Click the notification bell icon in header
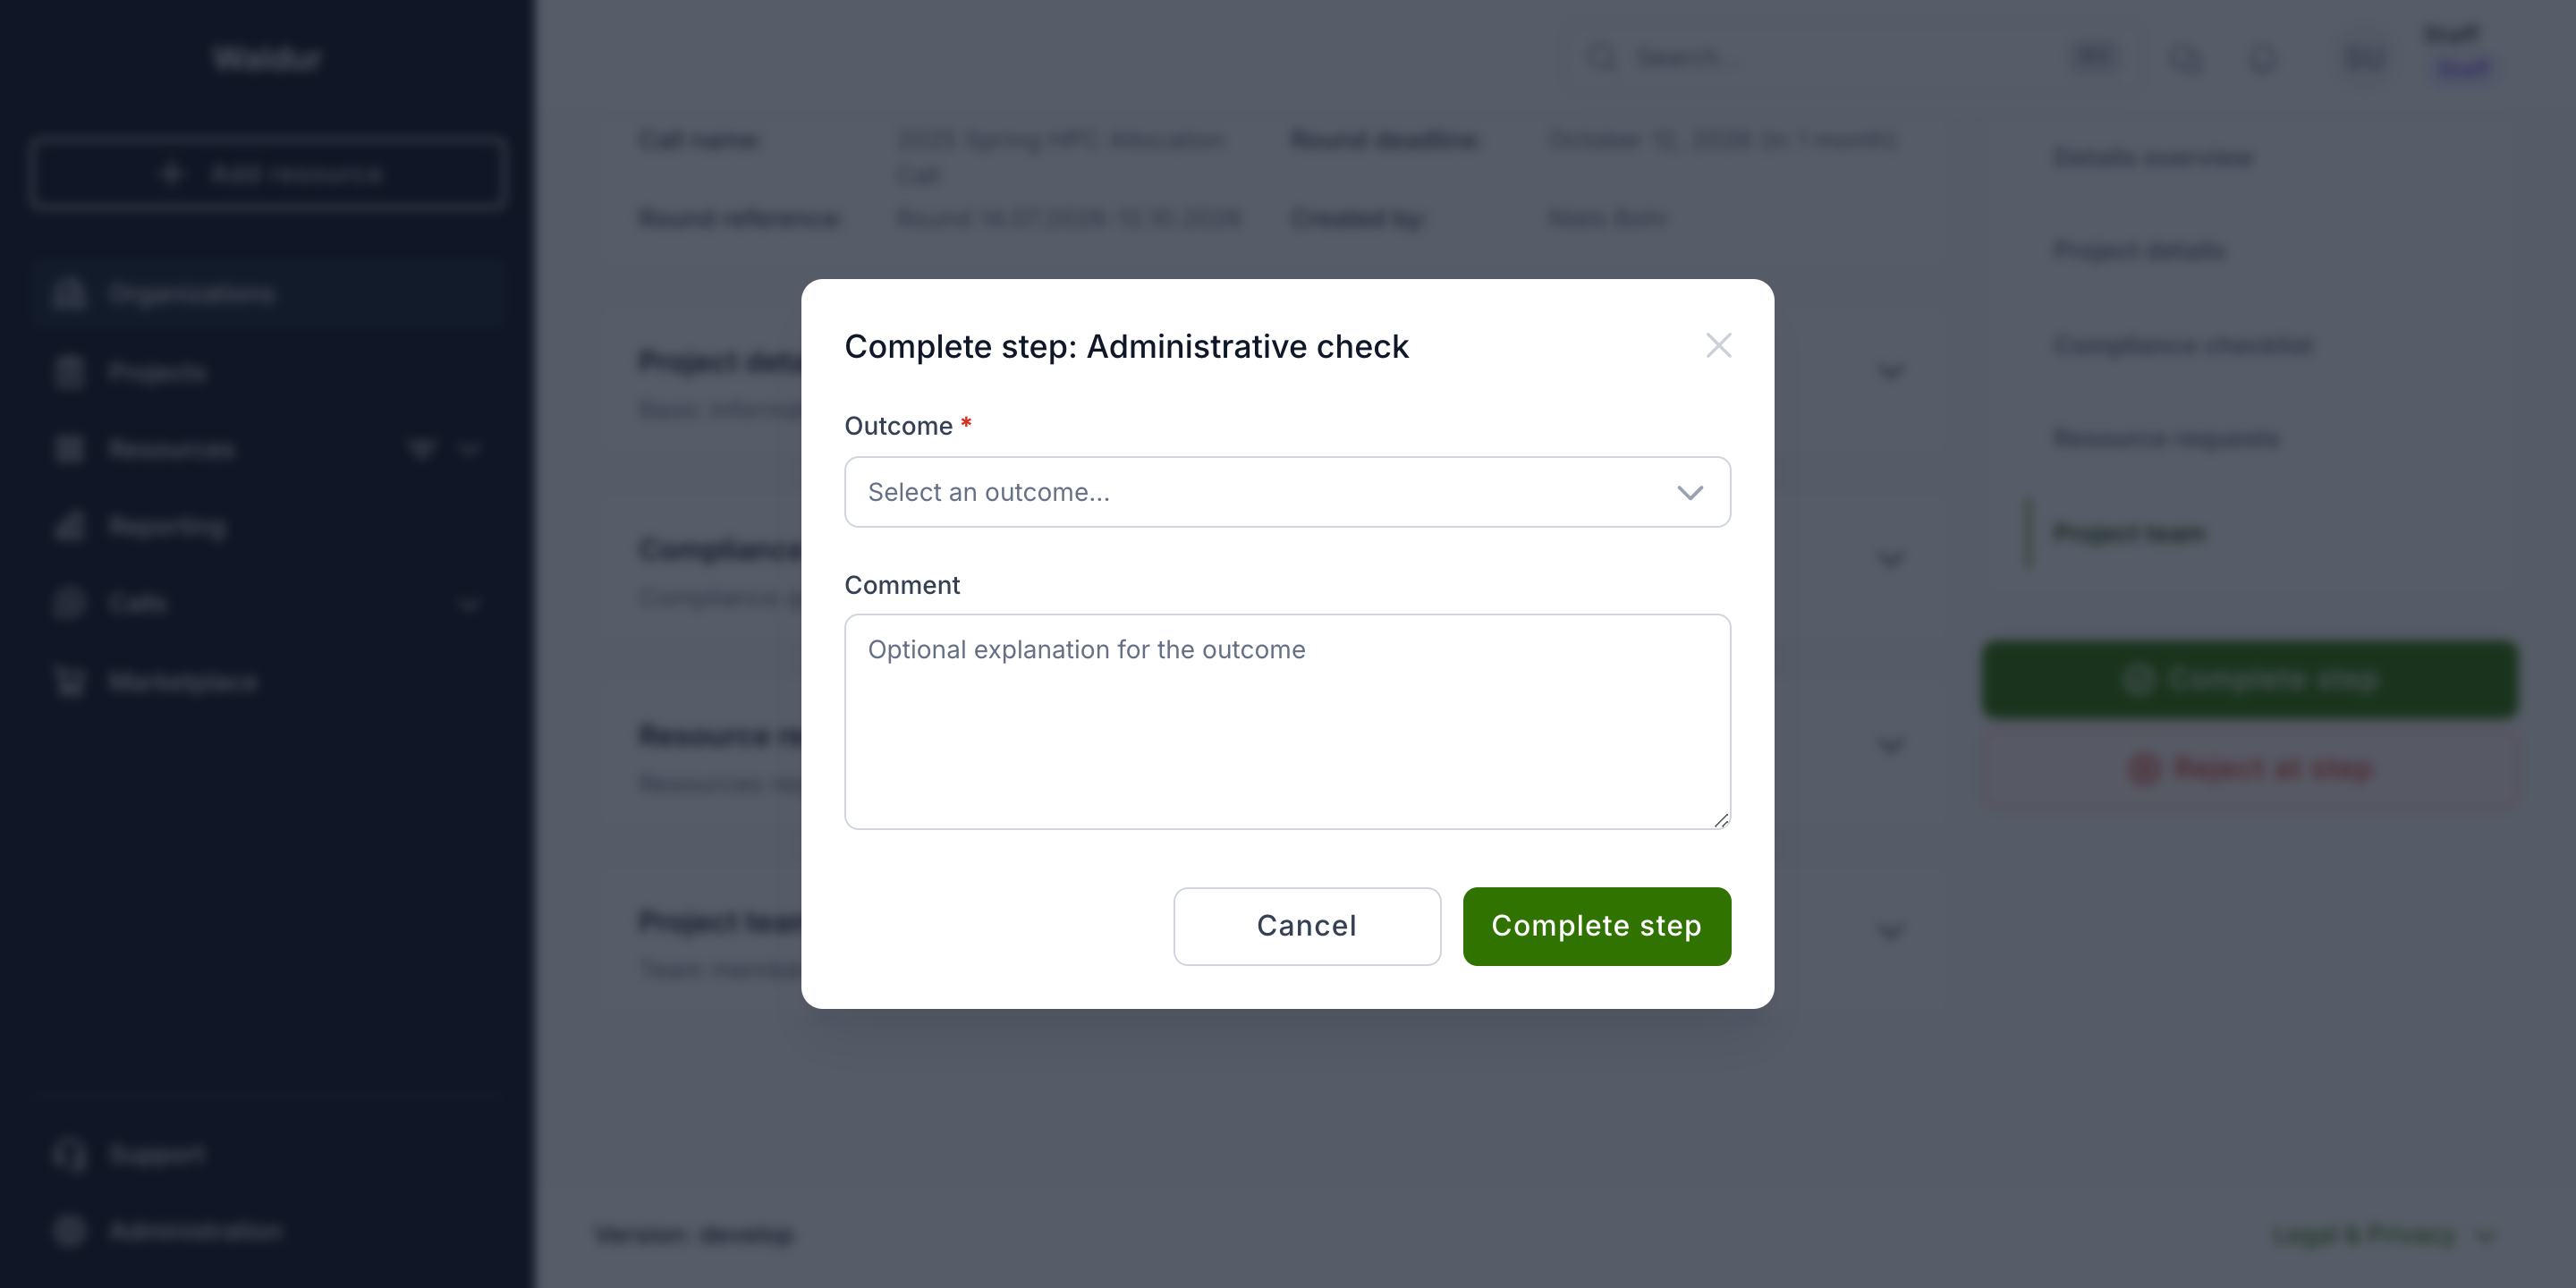 click(2263, 59)
